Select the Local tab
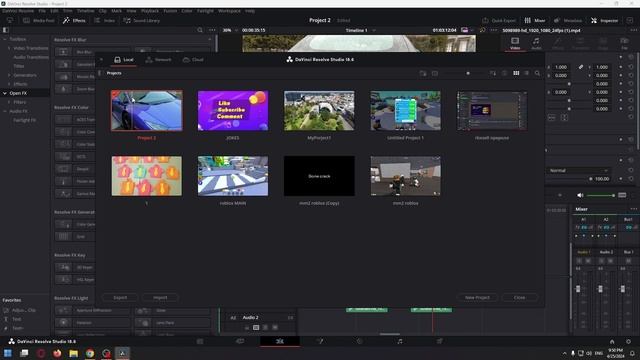Image resolution: width=640 pixels, height=360 pixels. coord(124,60)
